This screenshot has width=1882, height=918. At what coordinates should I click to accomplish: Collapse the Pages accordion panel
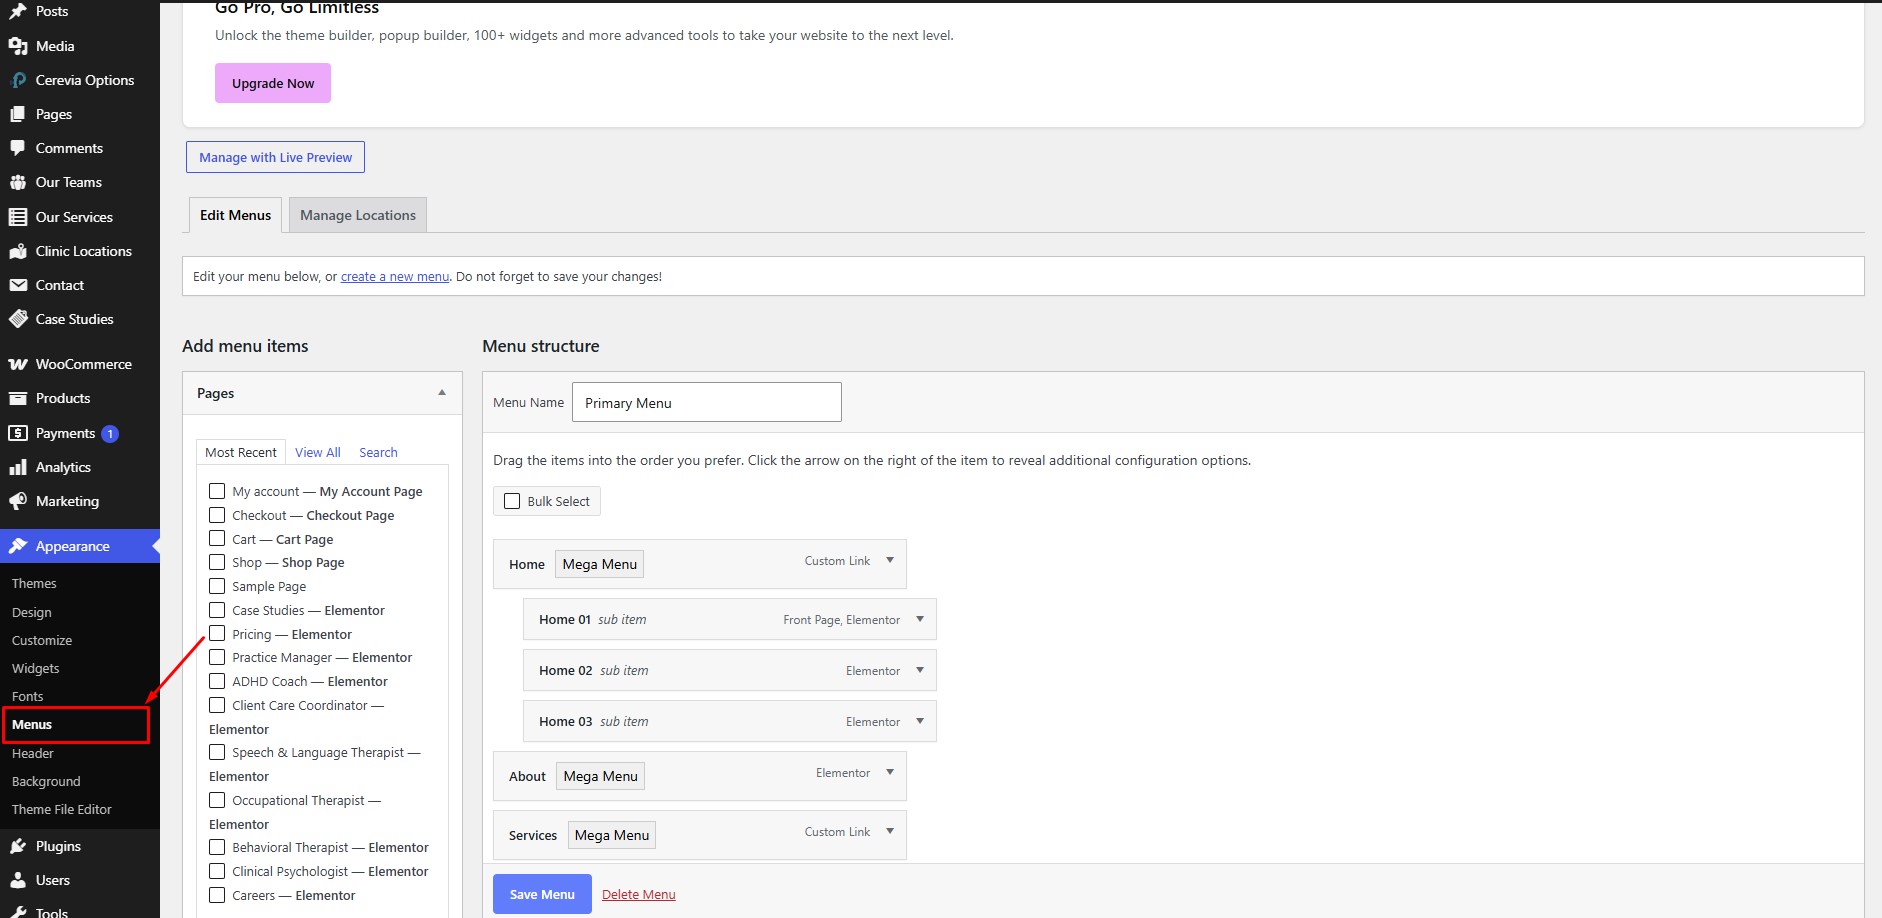pos(442,393)
